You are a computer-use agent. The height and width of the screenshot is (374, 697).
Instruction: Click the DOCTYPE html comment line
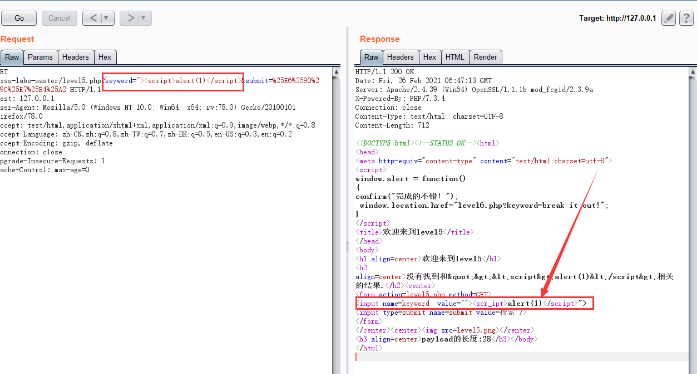427,143
